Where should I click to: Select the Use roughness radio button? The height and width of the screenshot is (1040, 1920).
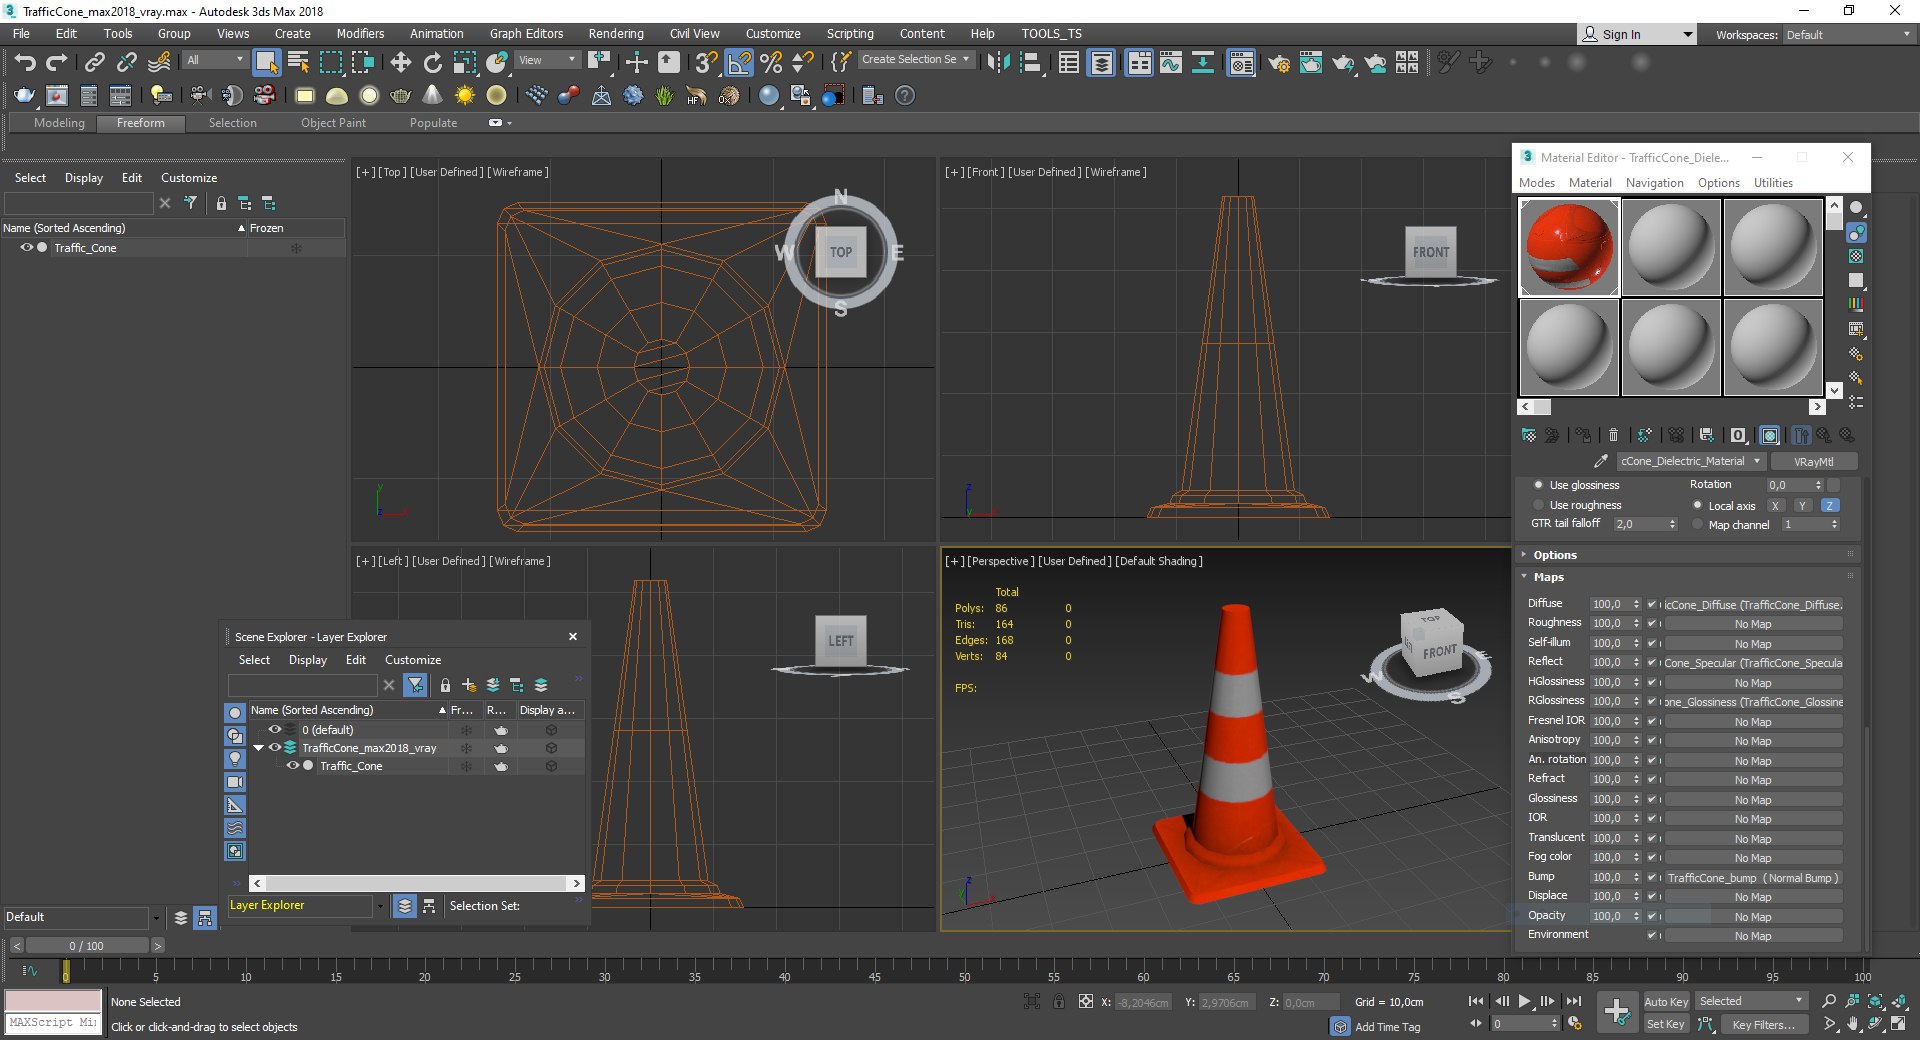(x=1538, y=505)
